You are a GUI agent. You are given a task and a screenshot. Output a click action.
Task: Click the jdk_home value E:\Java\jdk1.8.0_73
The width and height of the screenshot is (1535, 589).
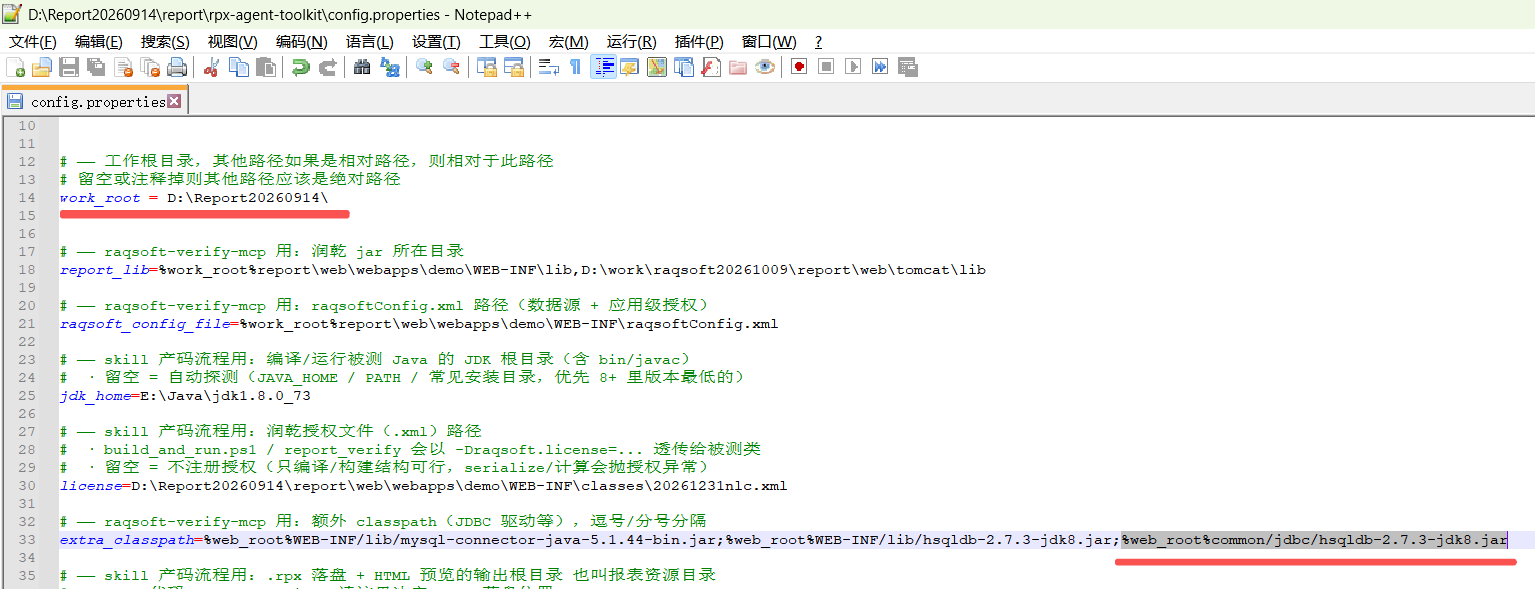(225, 396)
